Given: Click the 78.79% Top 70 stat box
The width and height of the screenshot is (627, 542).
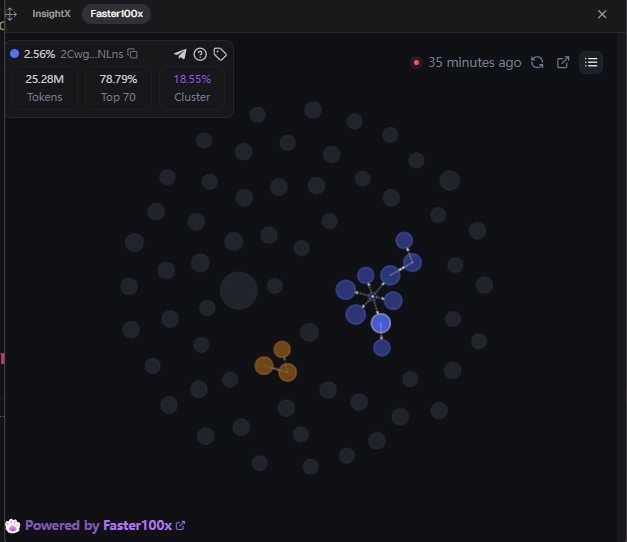Looking at the screenshot, I should [118, 88].
